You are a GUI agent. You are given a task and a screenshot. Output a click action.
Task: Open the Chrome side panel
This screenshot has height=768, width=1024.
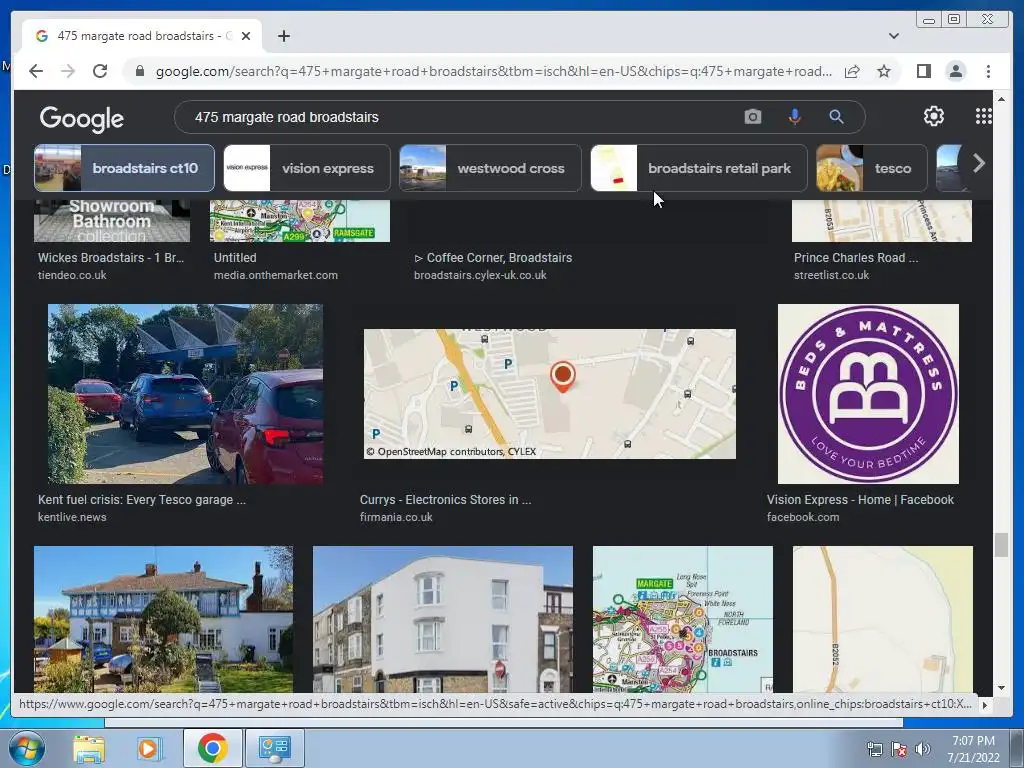(923, 71)
